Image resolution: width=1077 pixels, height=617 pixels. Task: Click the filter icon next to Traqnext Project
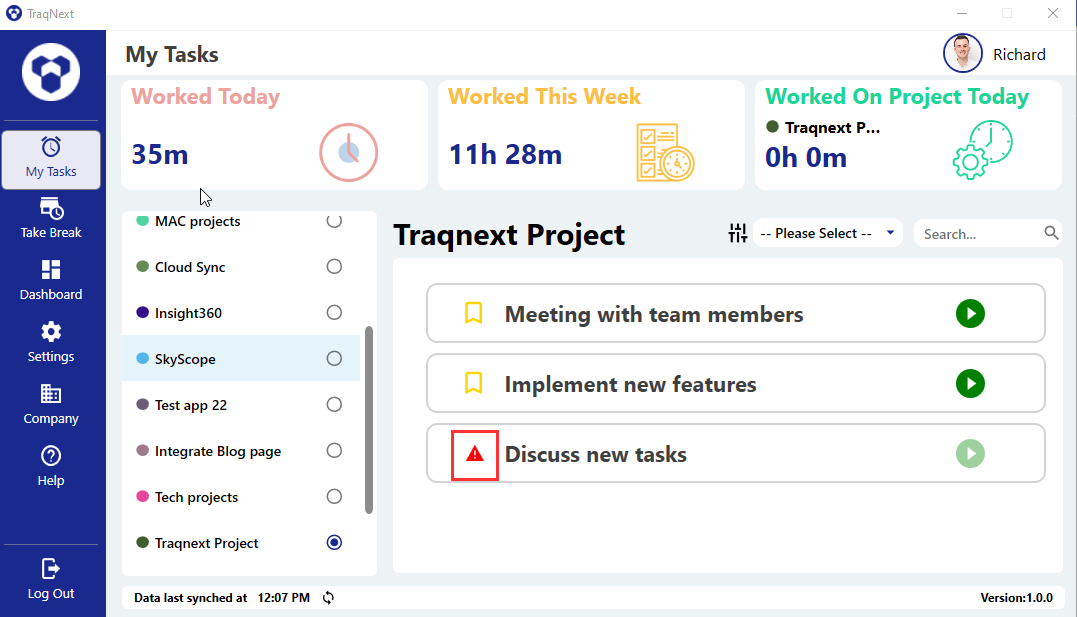[x=738, y=233]
